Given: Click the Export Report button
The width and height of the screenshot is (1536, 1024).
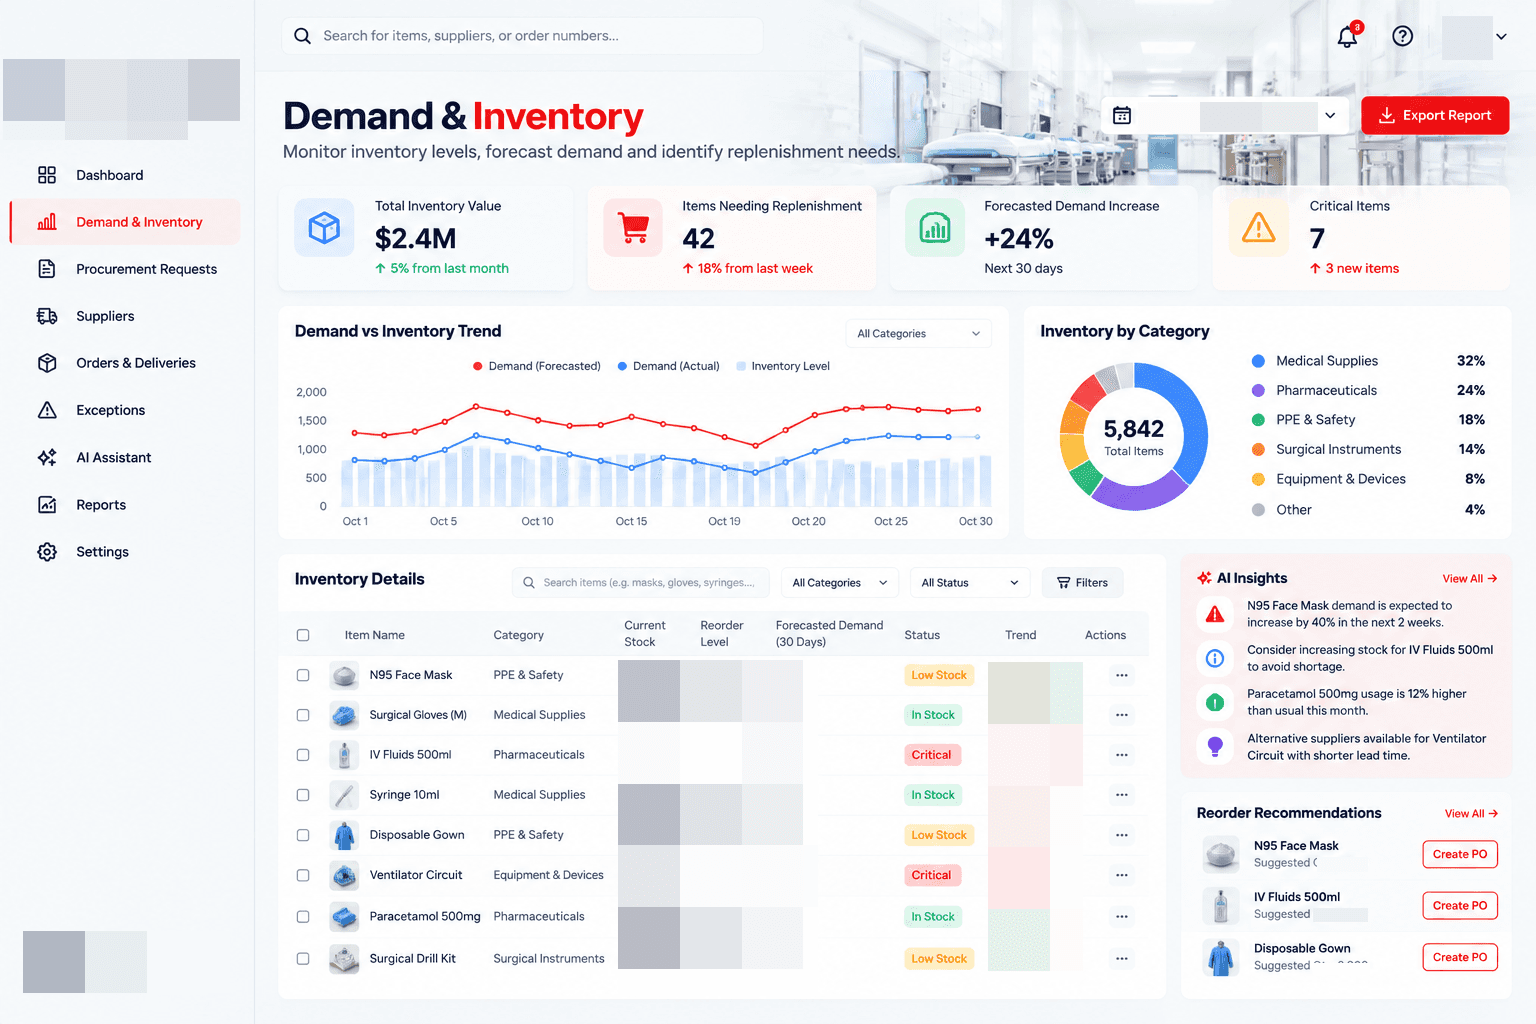Looking at the screenshot, I should coord(1435,115).
